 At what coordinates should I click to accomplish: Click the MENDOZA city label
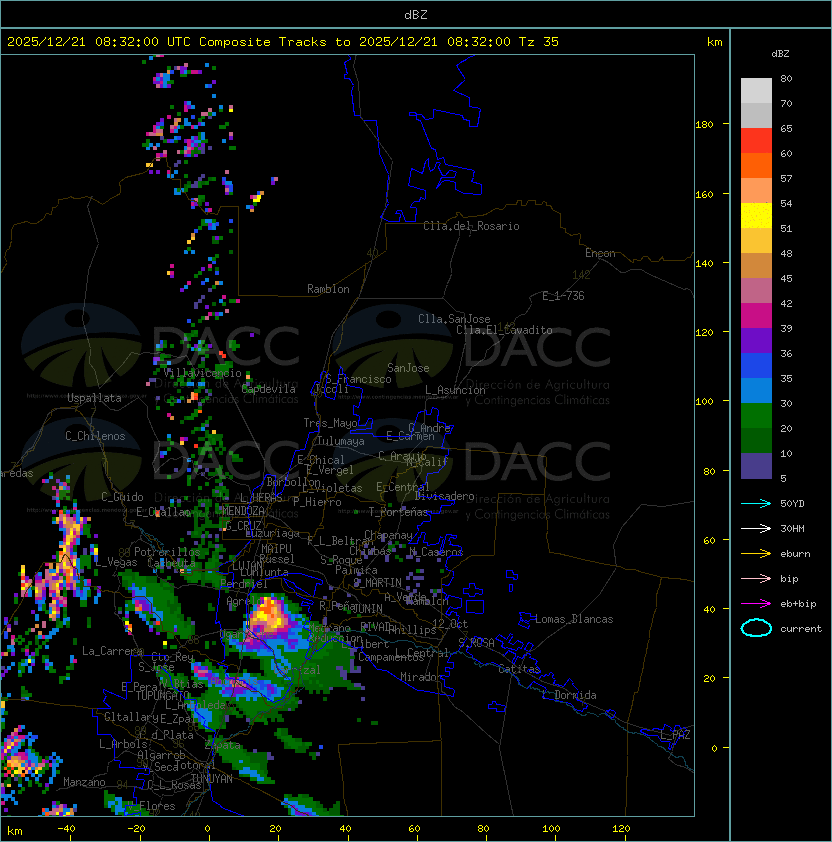pyautogui.click(x=243, y=510)
